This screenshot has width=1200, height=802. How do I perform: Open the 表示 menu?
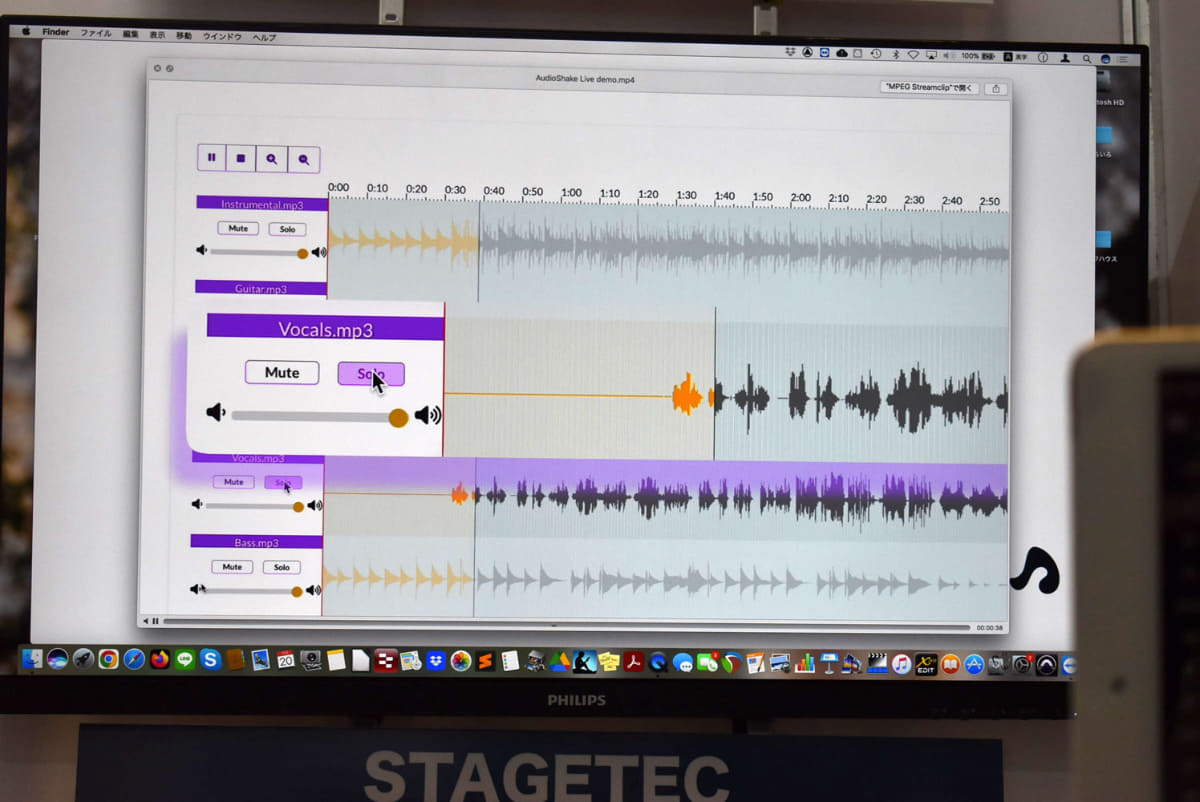pyautogui.click(x=158, y=35)
